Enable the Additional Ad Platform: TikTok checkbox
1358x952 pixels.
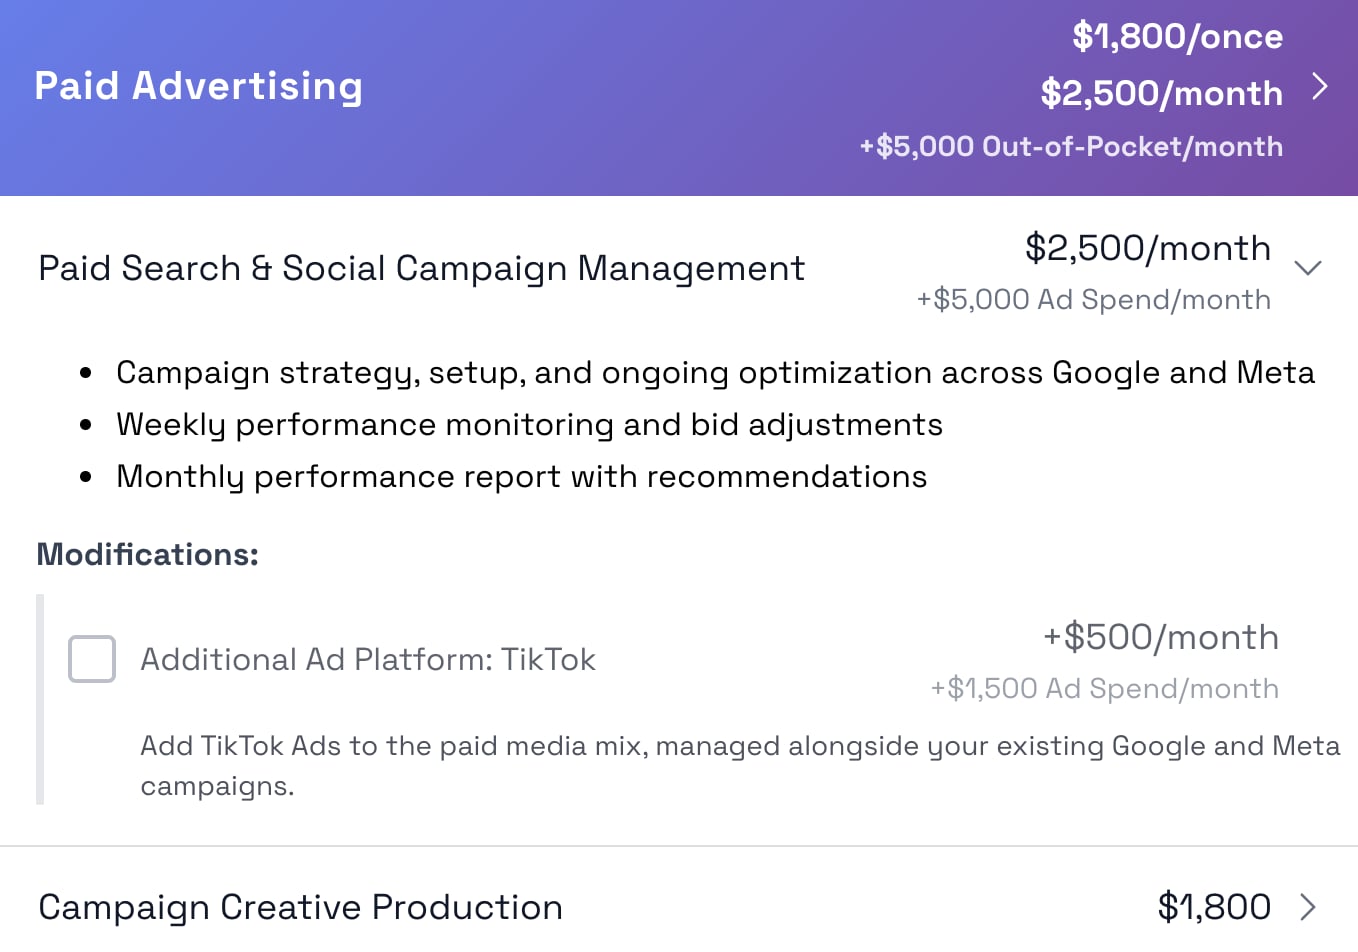(92, 659)
